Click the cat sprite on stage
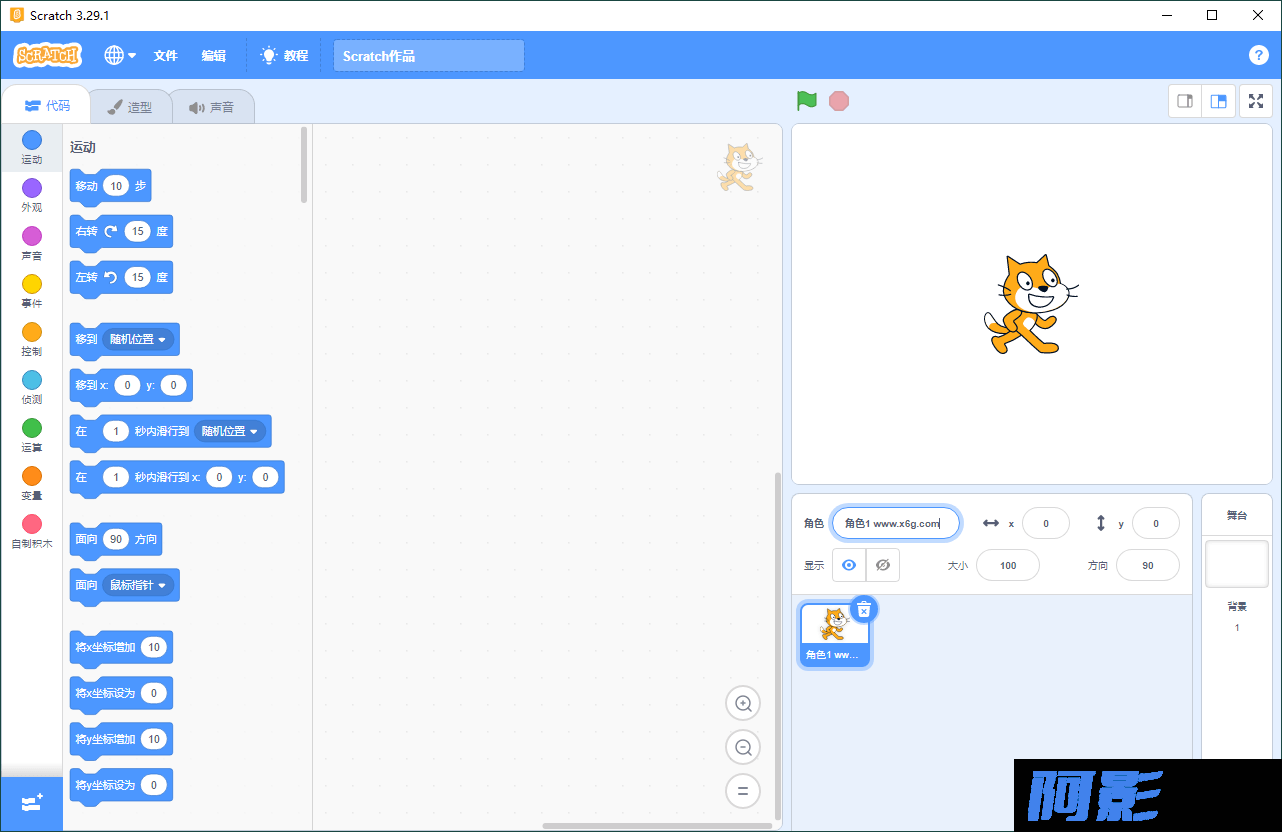1282x832 pixels. (x=1029, y=304)
